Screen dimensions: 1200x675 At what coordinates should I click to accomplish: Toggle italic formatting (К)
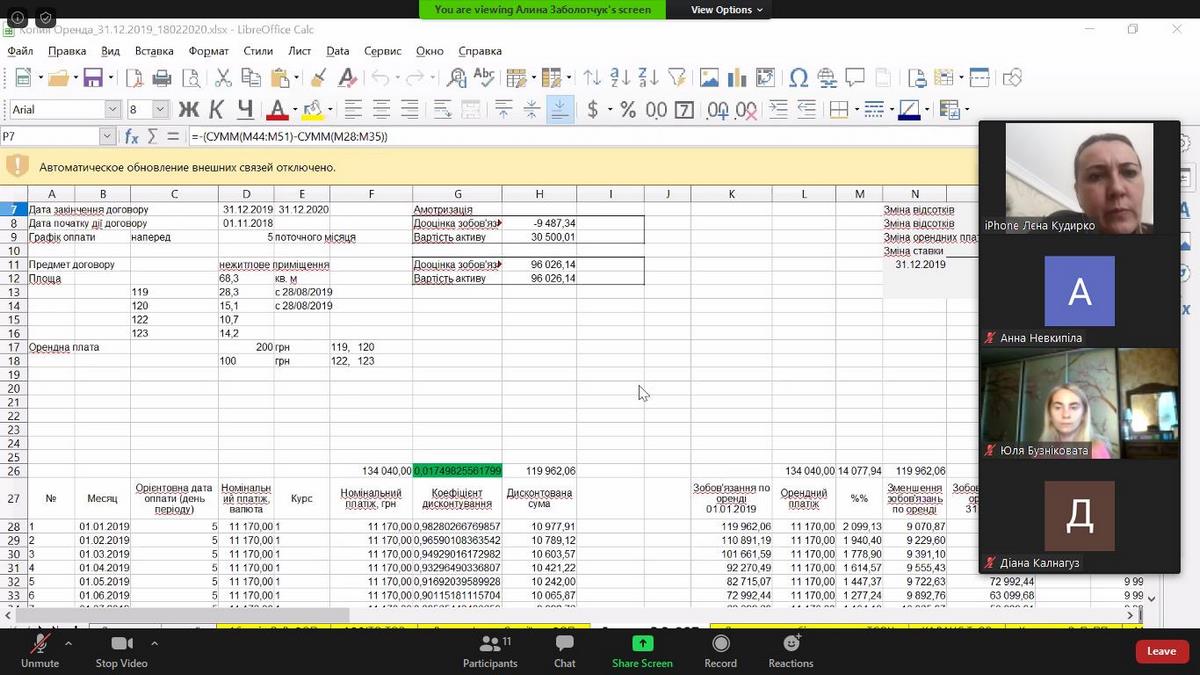coord(217,110)
